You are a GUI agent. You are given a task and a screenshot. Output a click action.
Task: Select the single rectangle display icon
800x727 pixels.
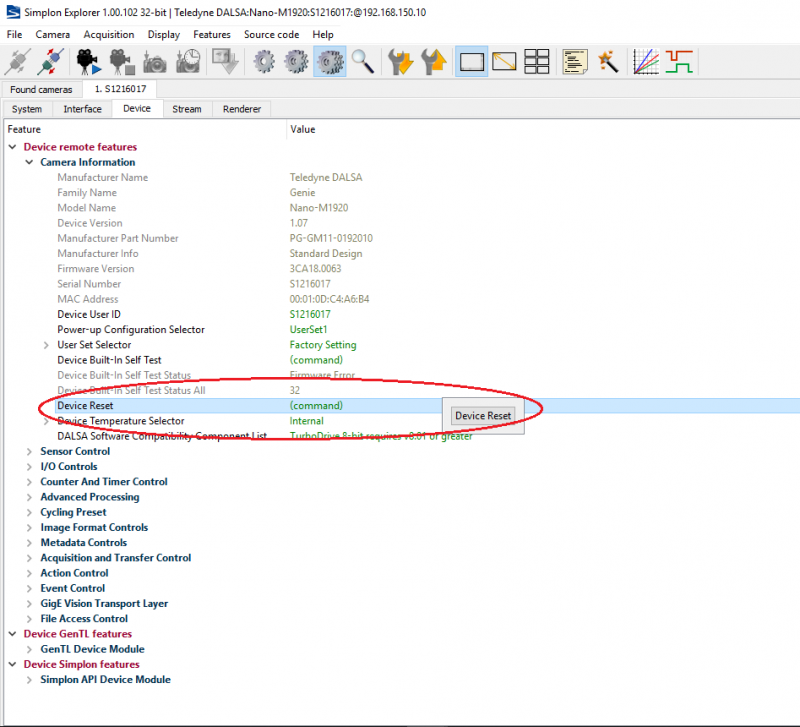pyautogui.click(x=471, y=62)
